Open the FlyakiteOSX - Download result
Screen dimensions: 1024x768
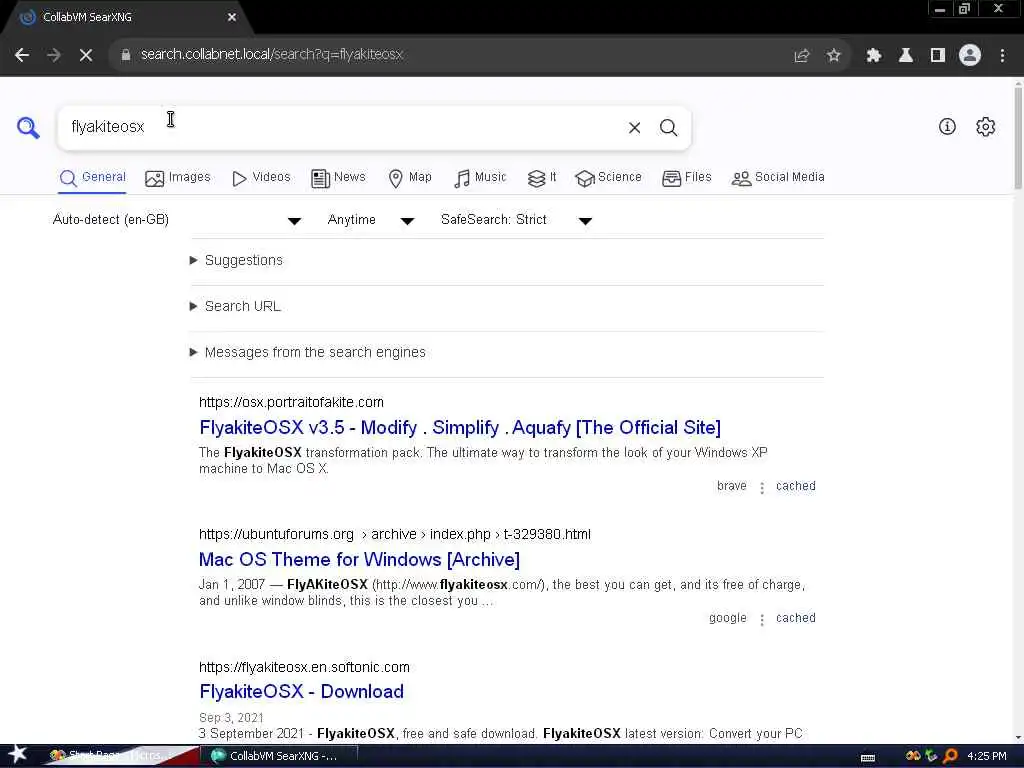pos(301,692)
